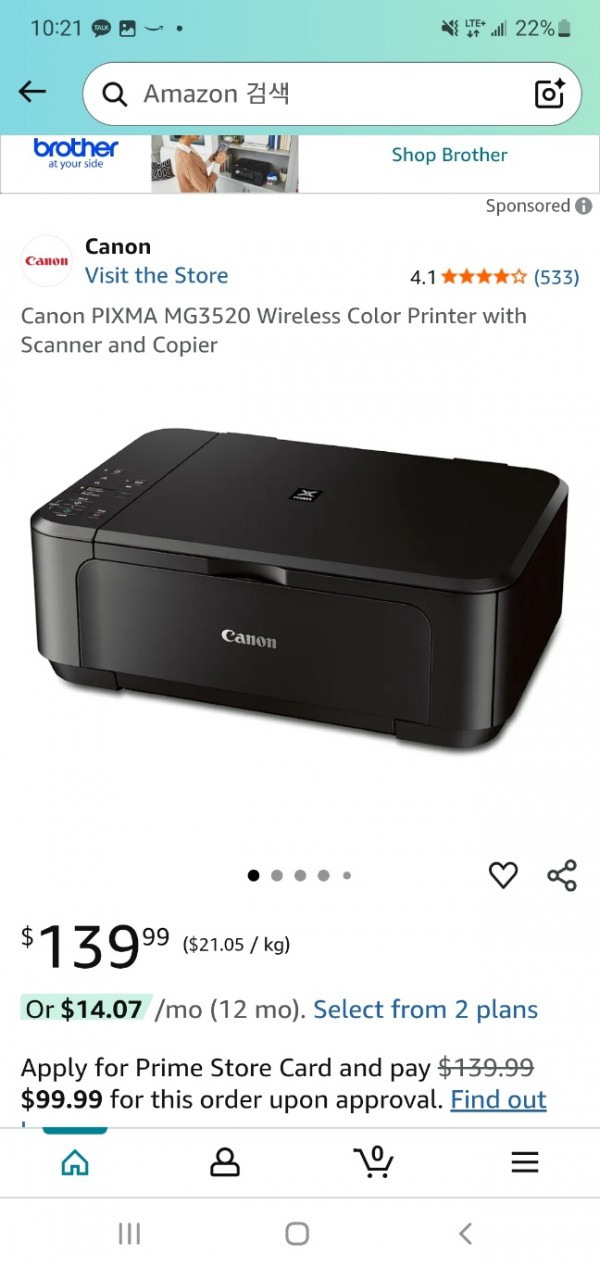Tap the back arrow icon
600x1267 pixels.
point(33,92)
